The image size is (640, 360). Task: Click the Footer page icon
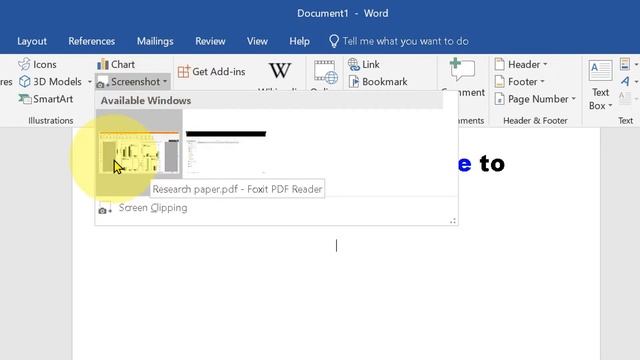(499, 82)
